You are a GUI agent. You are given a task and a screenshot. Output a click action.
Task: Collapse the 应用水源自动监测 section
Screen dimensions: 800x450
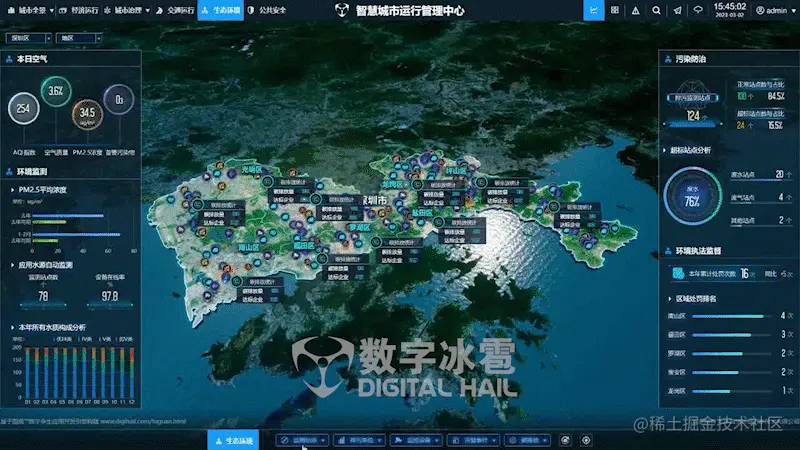point(12,265)
